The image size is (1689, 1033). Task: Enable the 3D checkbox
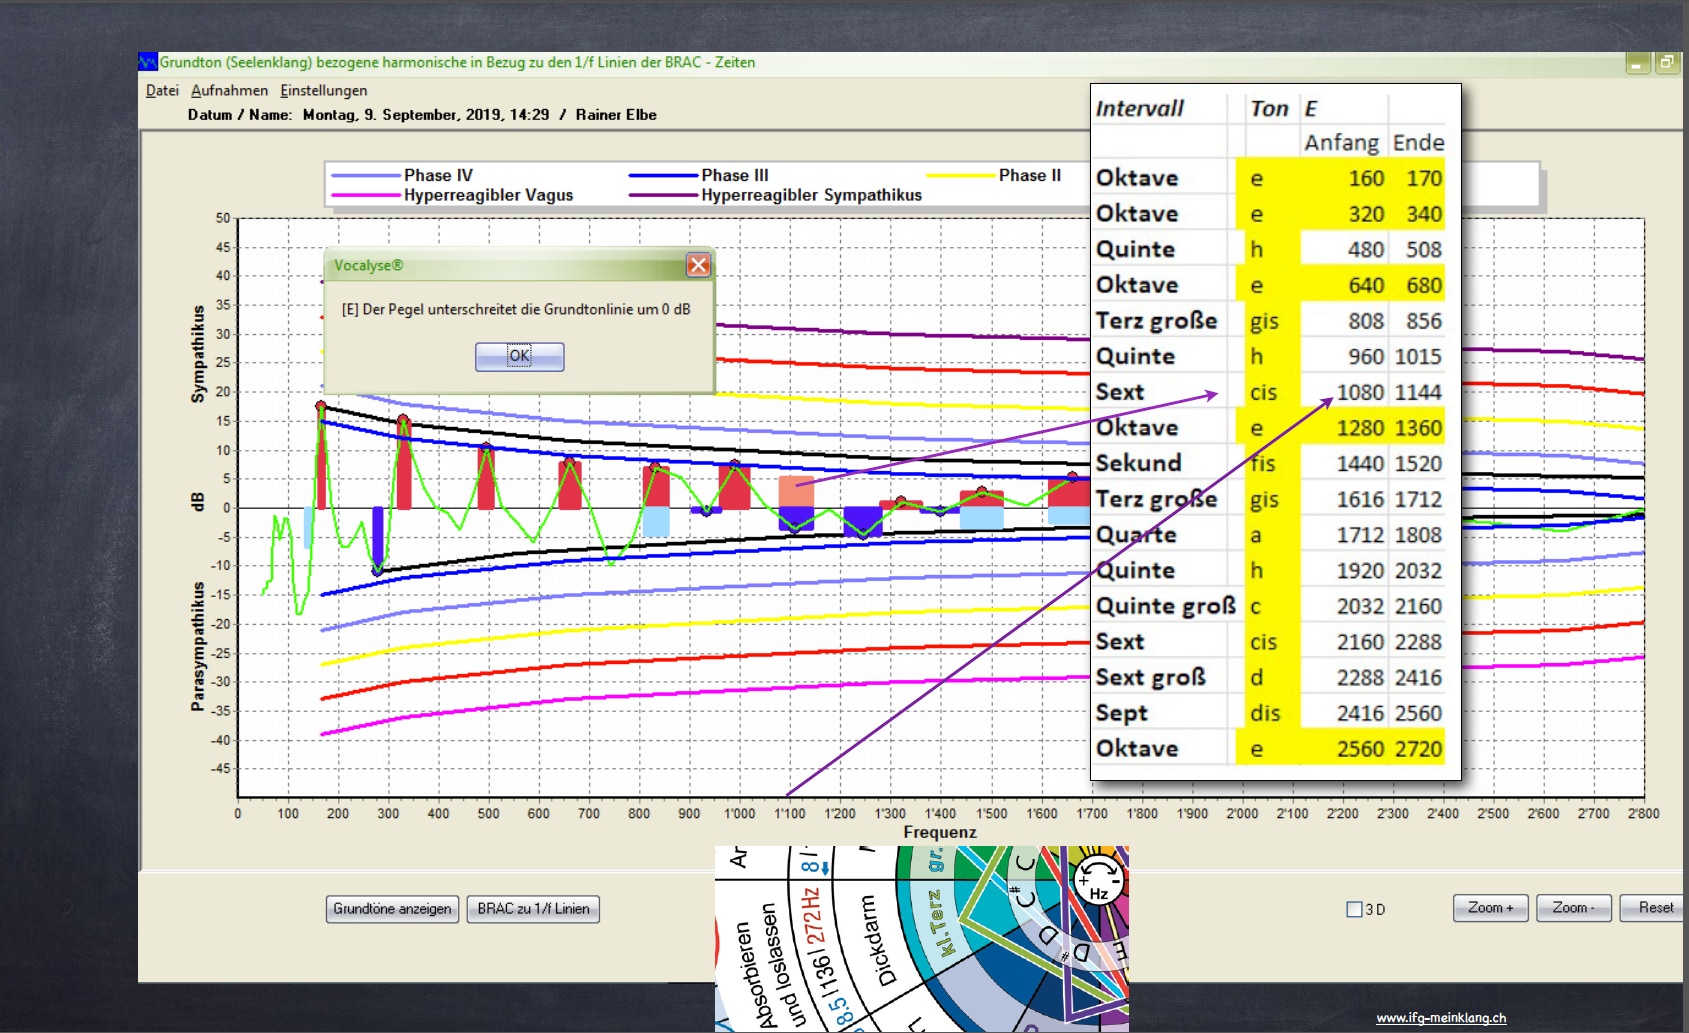(1354, 909)
